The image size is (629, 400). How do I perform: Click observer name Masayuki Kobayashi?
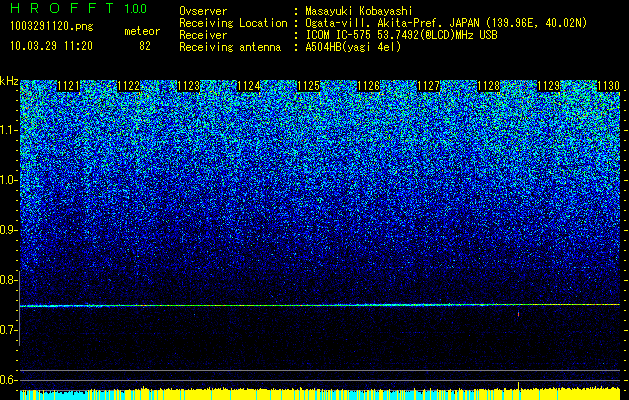click(x=359, y=11)
